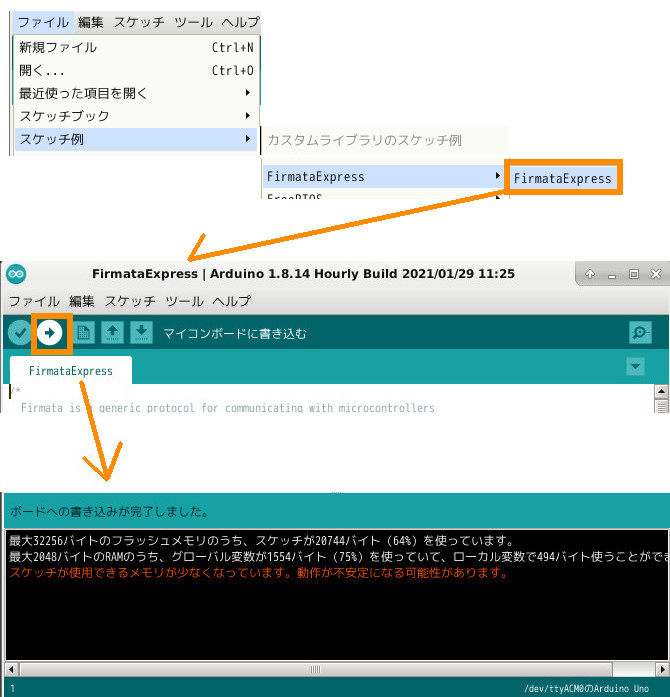Open スケッチ menu in Arduino window

130,301
